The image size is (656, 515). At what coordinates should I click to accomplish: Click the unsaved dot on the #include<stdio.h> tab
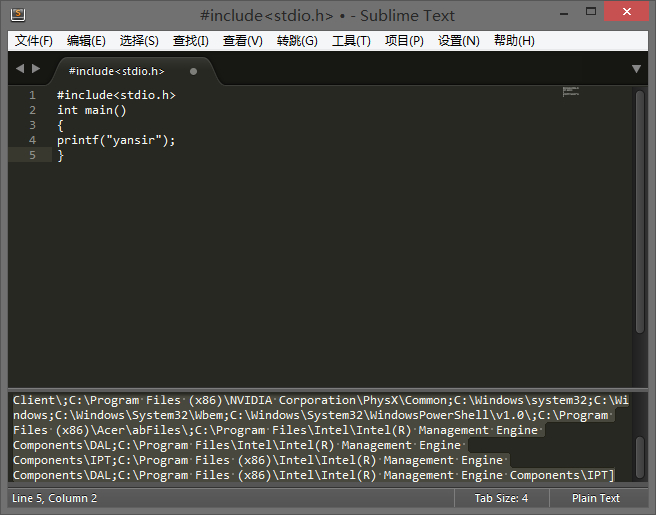point(193,72)
